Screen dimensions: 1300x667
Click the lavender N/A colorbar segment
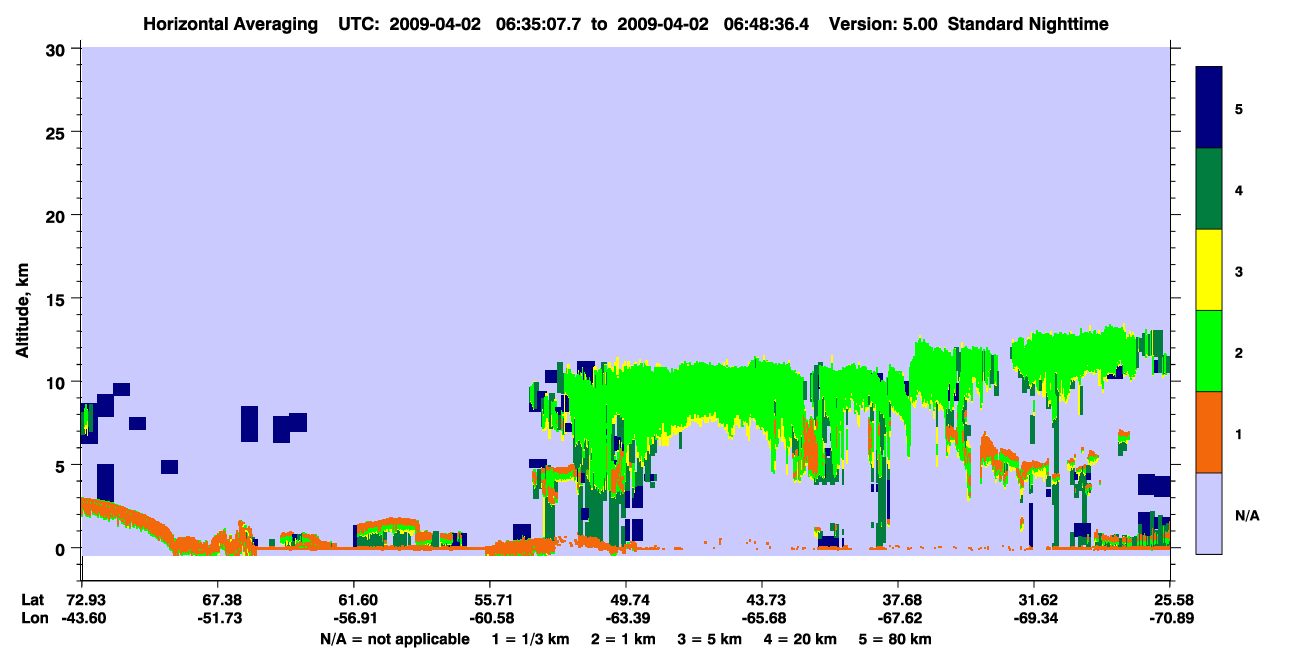[x=1209, y=512]
